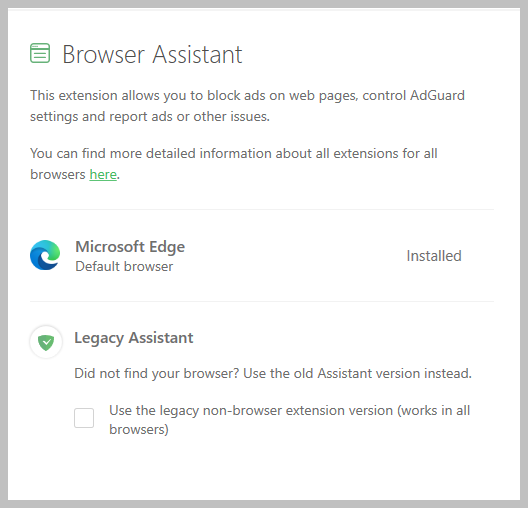Viewport: 528px width, 508px height.
Task: Click the green shield Legacy Assistant icon
Action: [46, 342]
